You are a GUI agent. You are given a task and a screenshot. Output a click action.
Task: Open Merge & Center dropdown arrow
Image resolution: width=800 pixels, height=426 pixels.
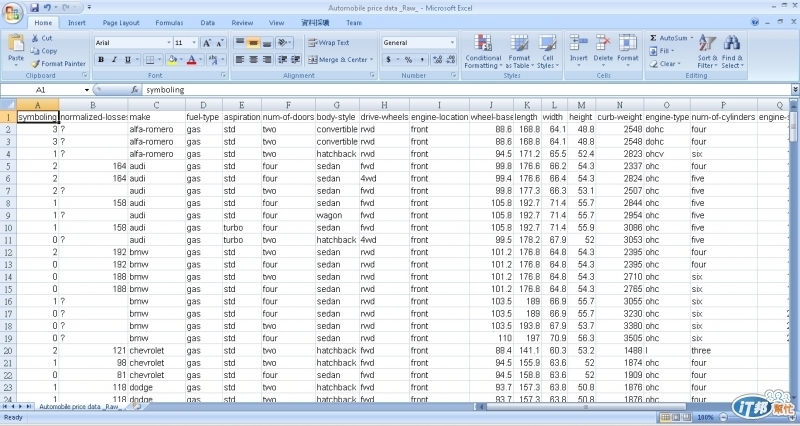(371, 60)
